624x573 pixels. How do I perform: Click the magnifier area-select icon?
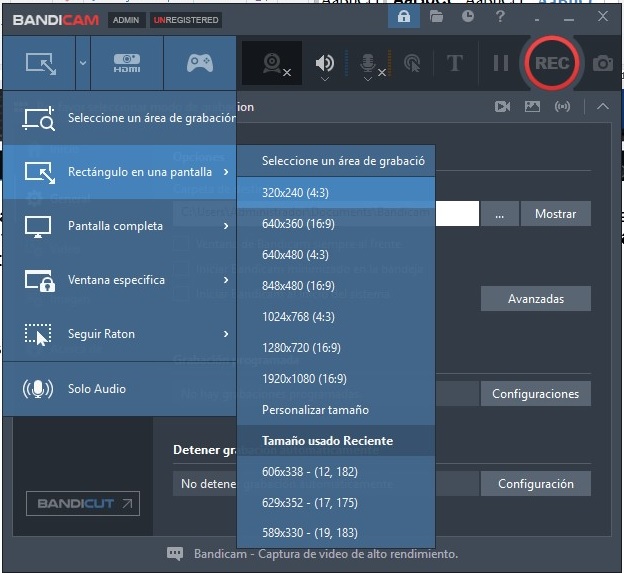(x=39, y=118)
